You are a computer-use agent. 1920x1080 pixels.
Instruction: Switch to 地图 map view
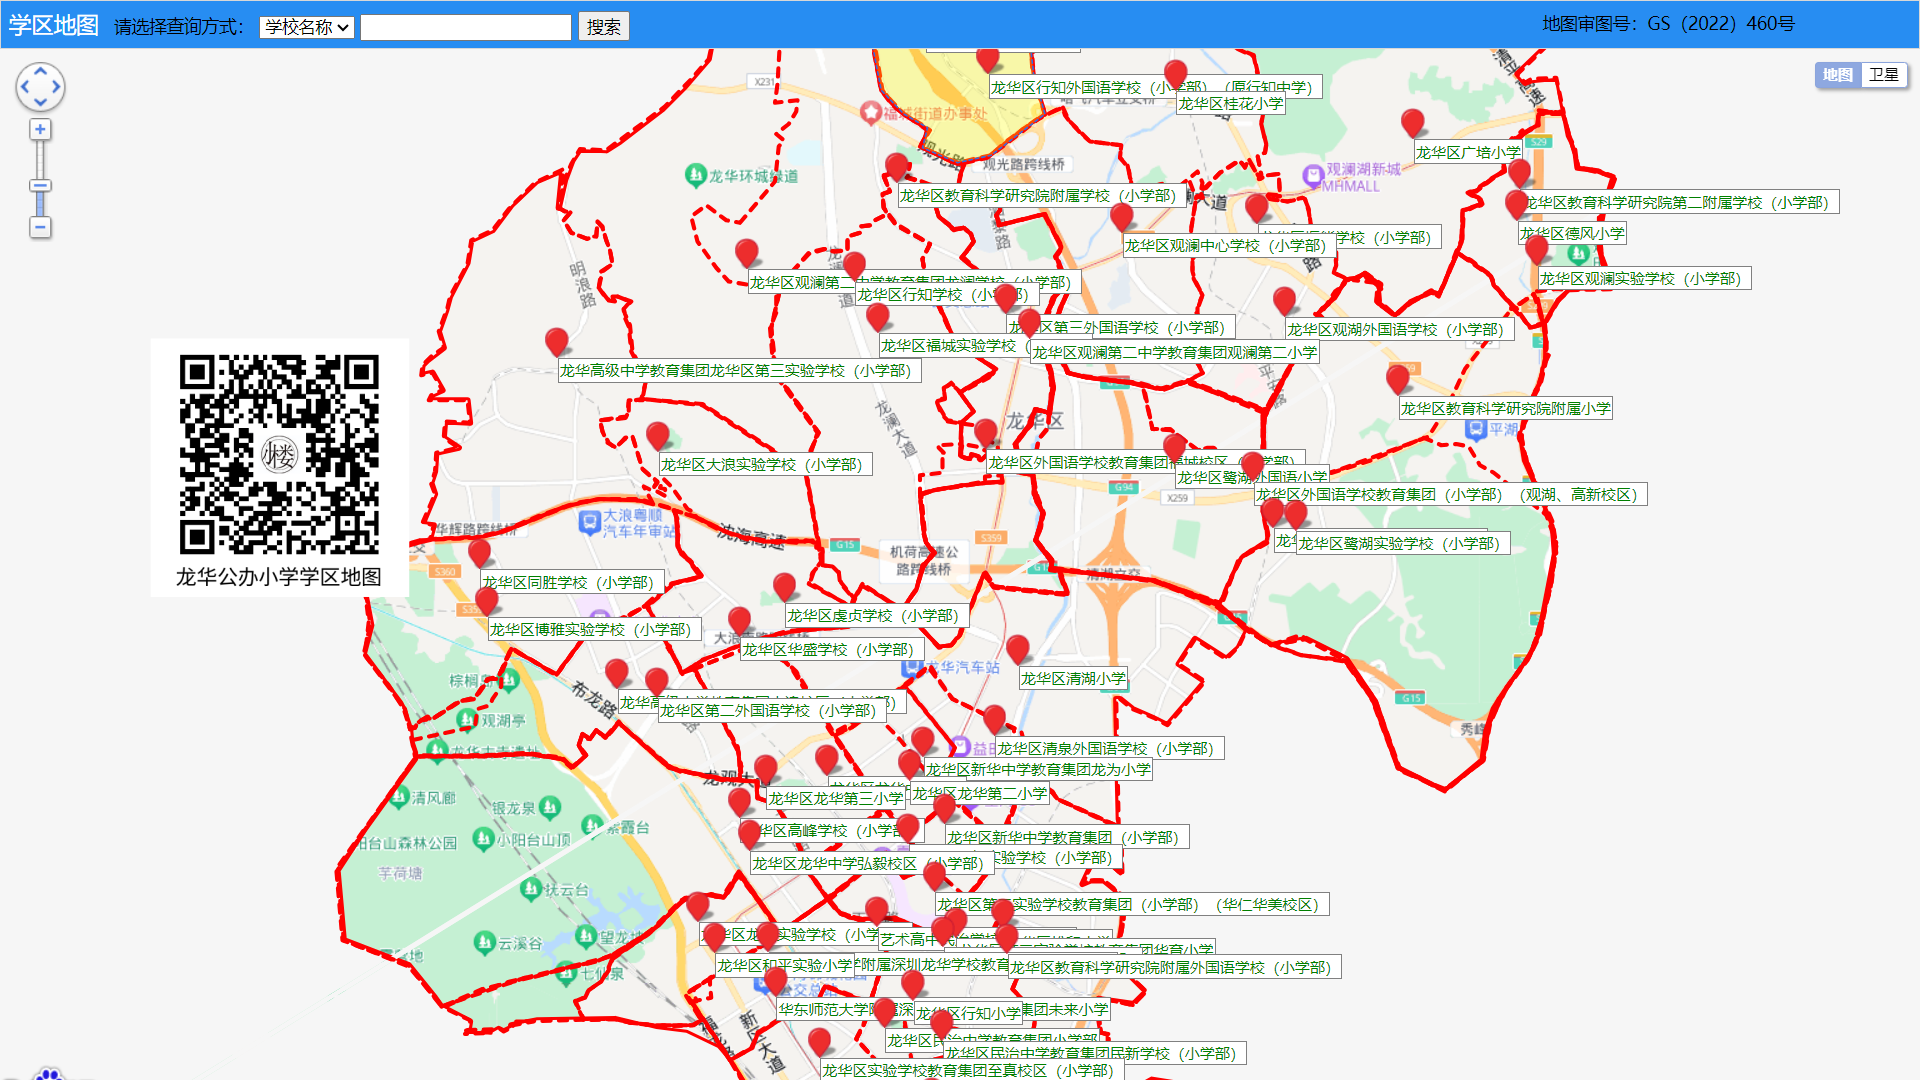[1837, 75]
